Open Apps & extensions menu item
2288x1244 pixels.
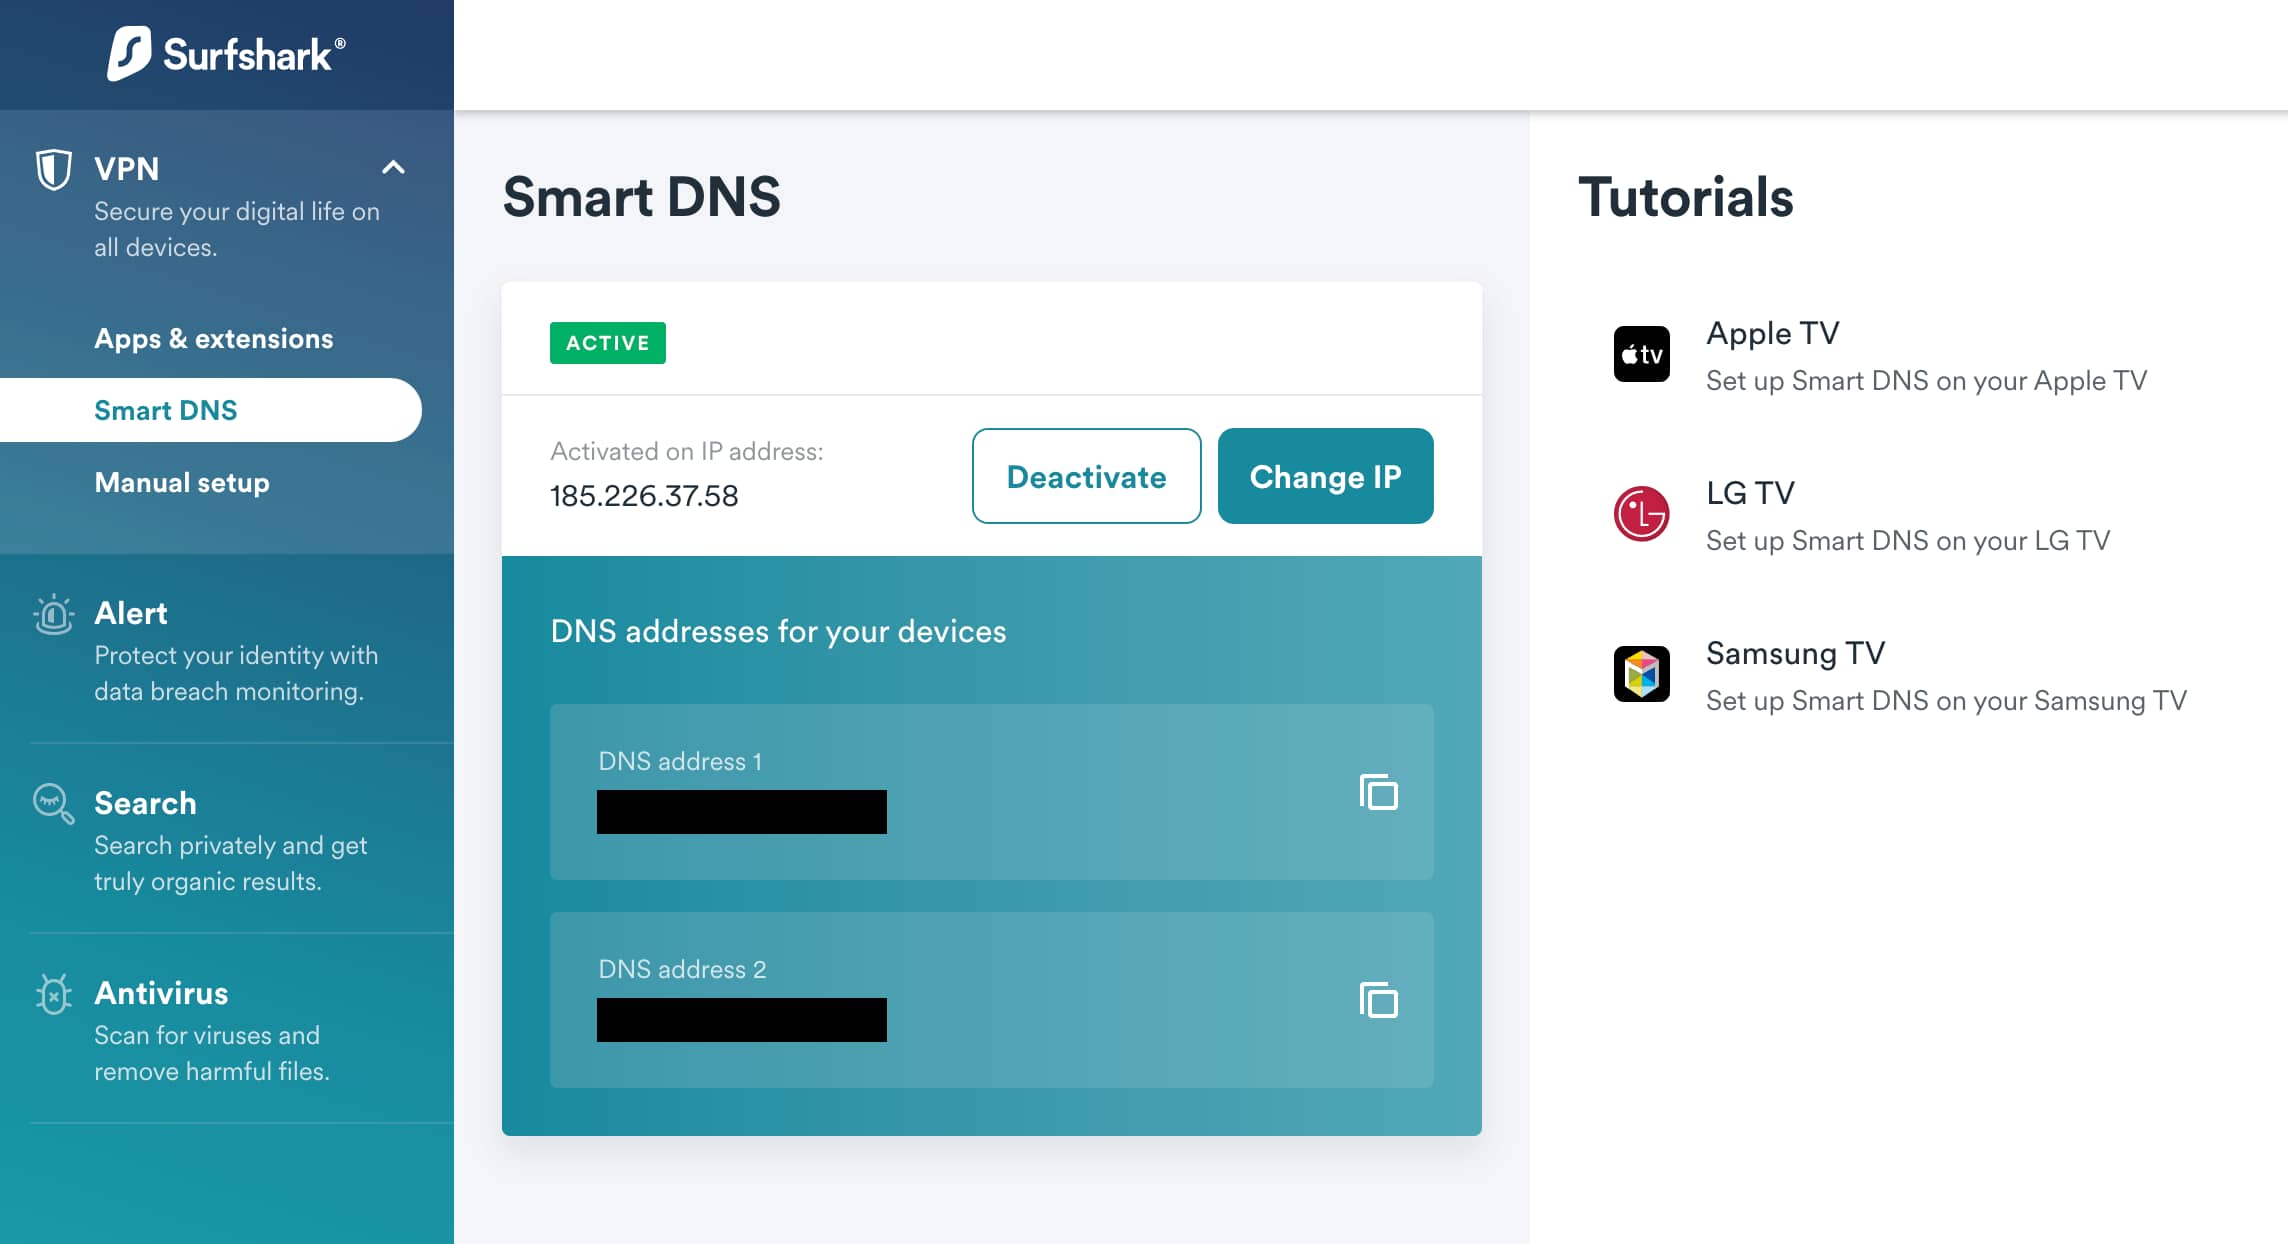[214, 338]
